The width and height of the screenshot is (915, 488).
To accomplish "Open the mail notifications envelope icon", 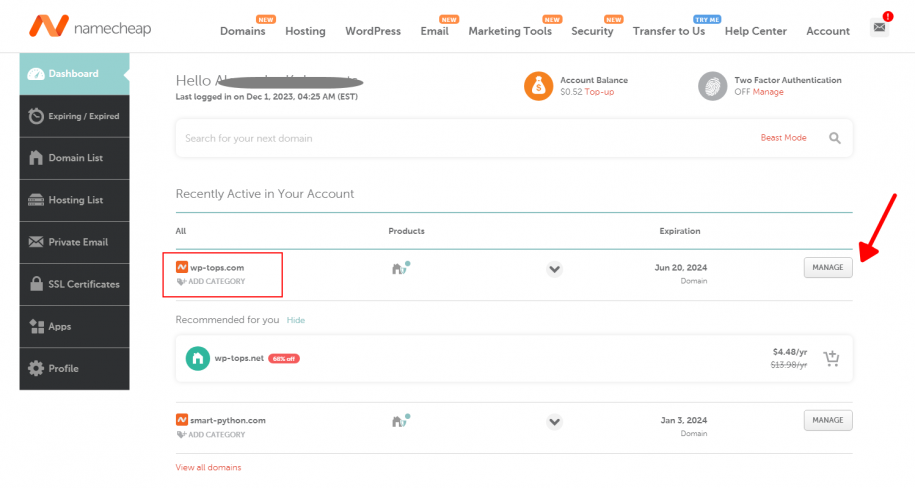I will click(879, 27).
